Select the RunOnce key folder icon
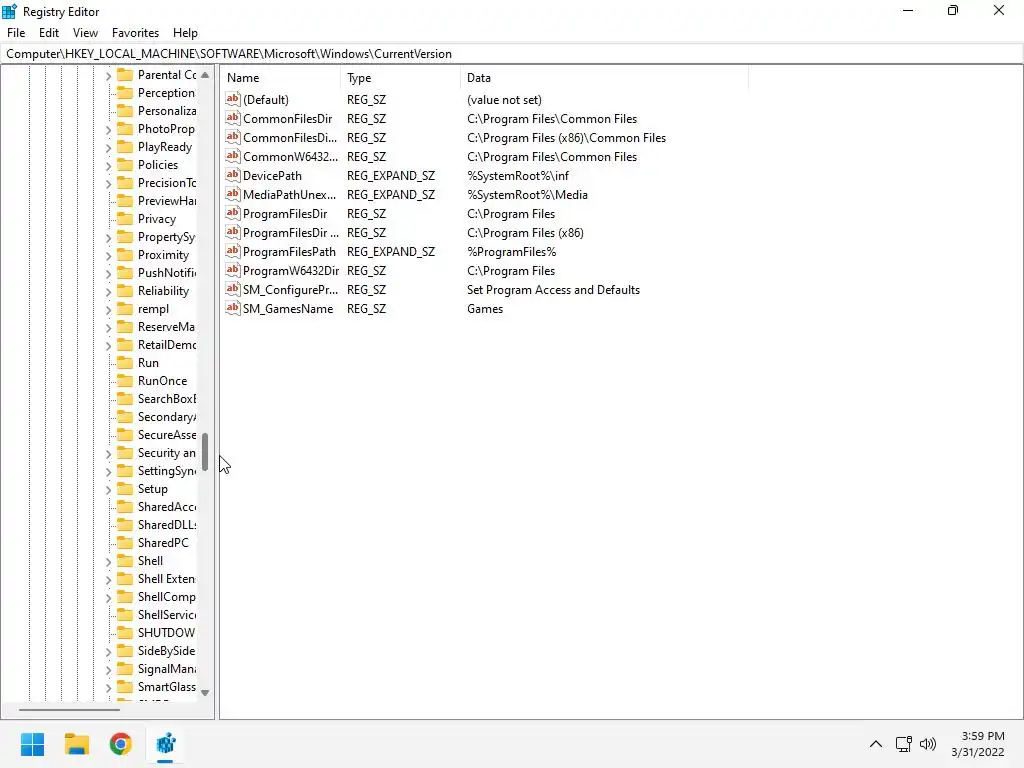 click(125, 381)
